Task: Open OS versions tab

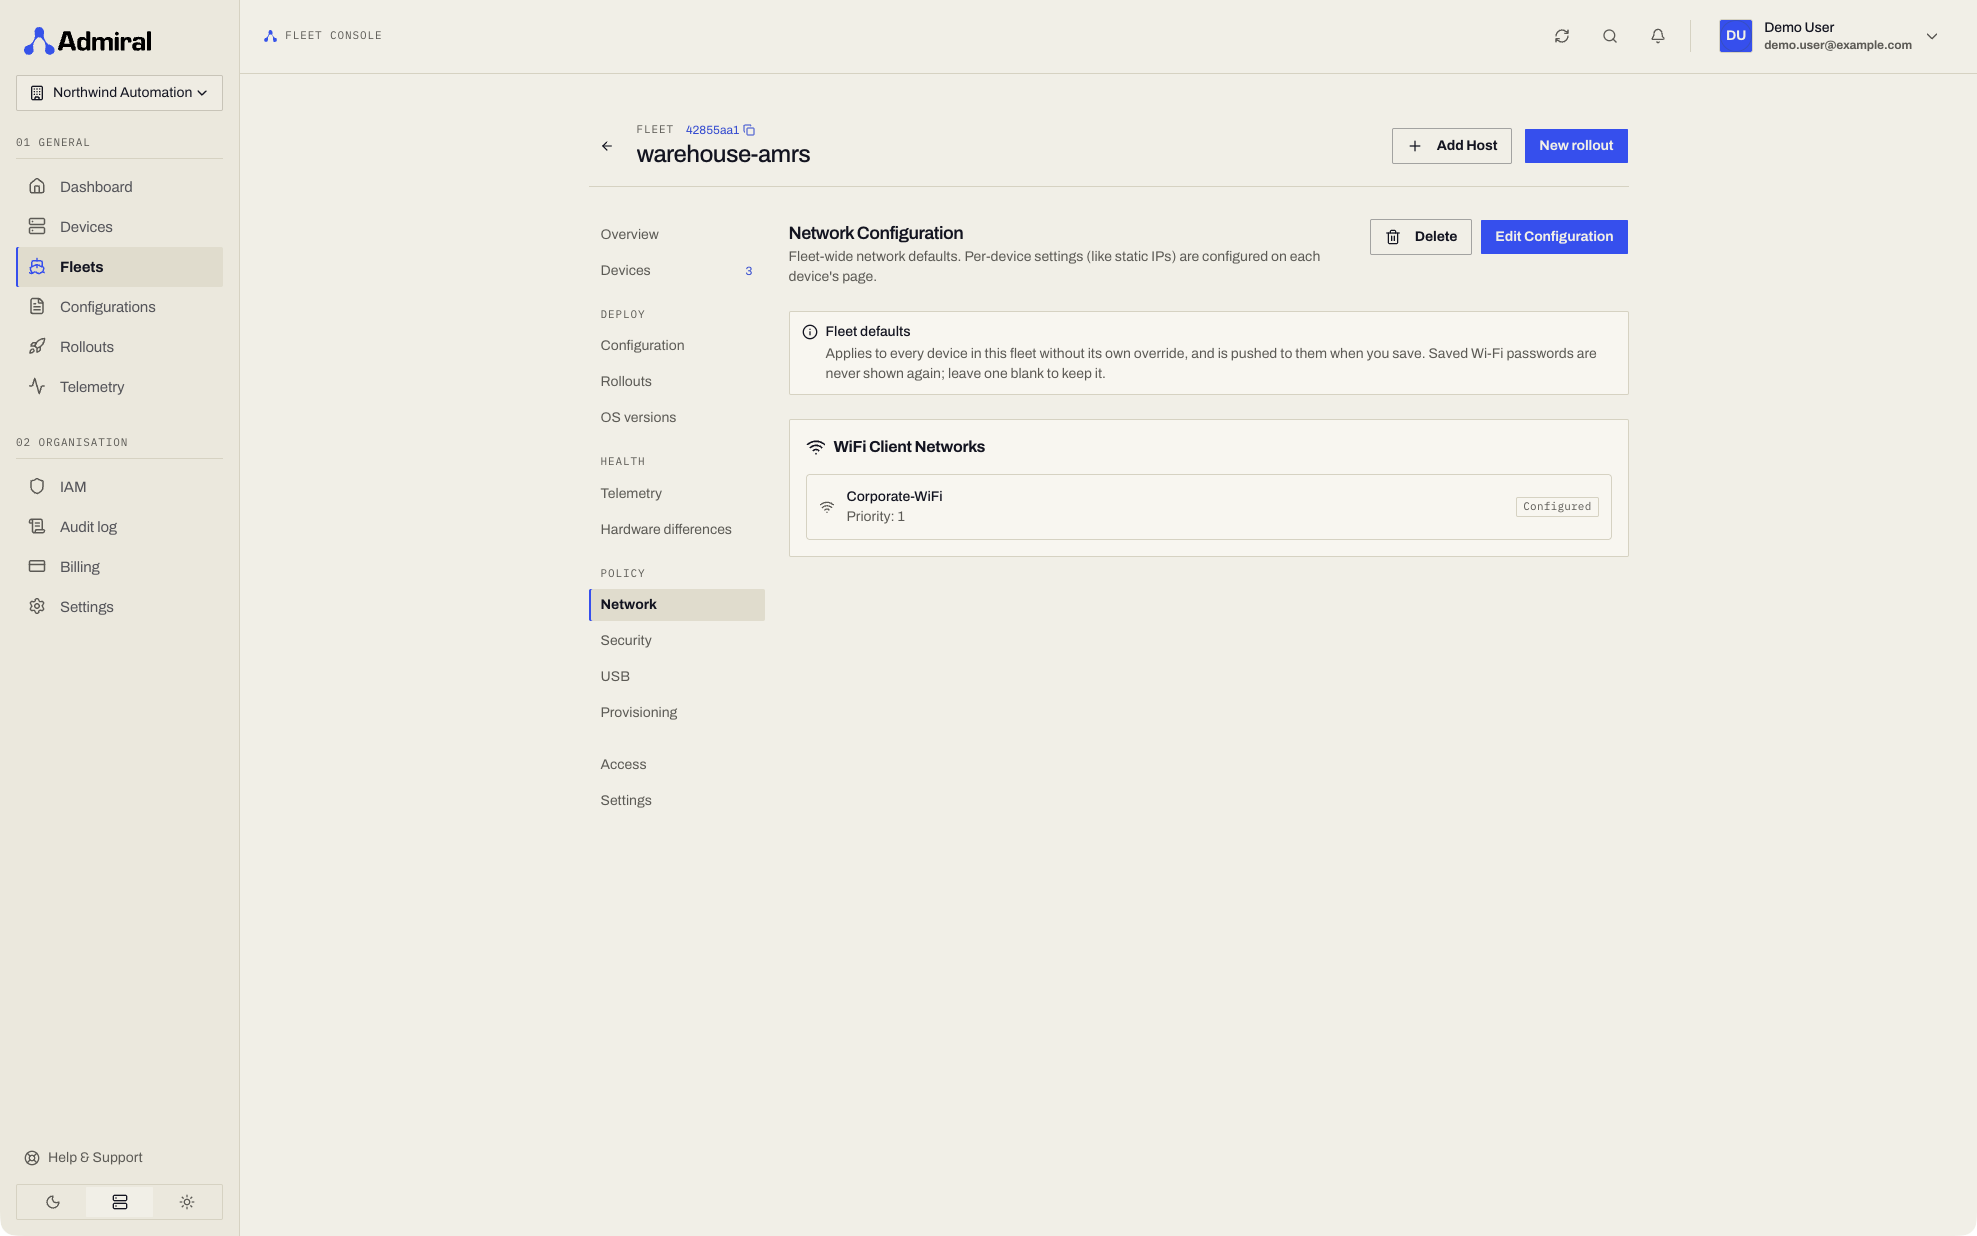Action: point(677,418)
